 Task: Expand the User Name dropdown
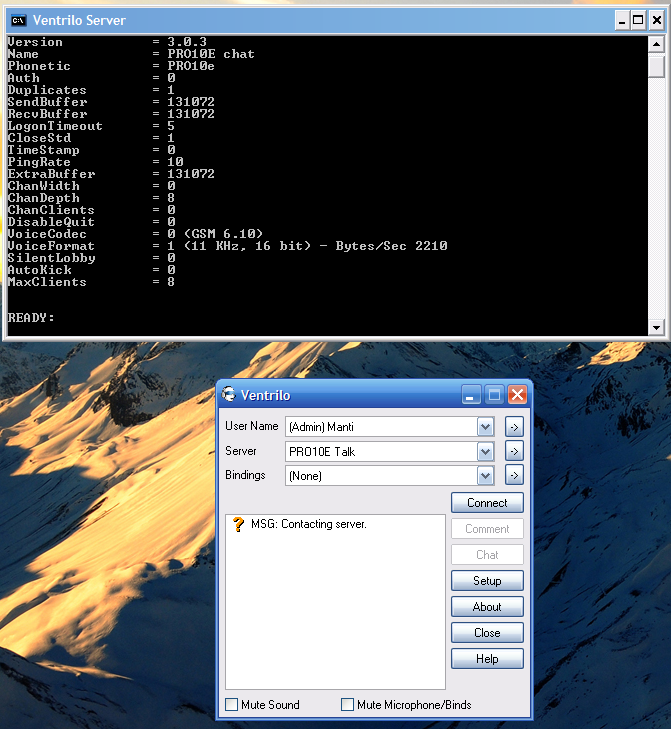click(x=485, y=427)
